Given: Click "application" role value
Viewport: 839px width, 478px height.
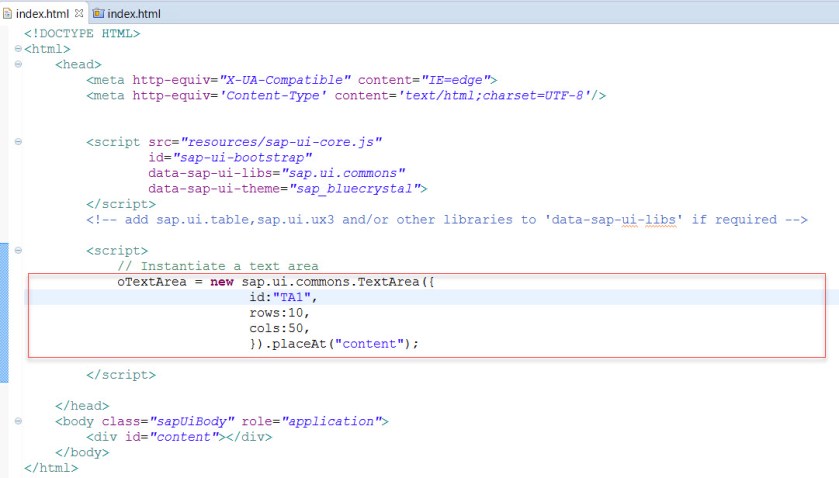Looking at the screenshot, I should tap(331, 421).
